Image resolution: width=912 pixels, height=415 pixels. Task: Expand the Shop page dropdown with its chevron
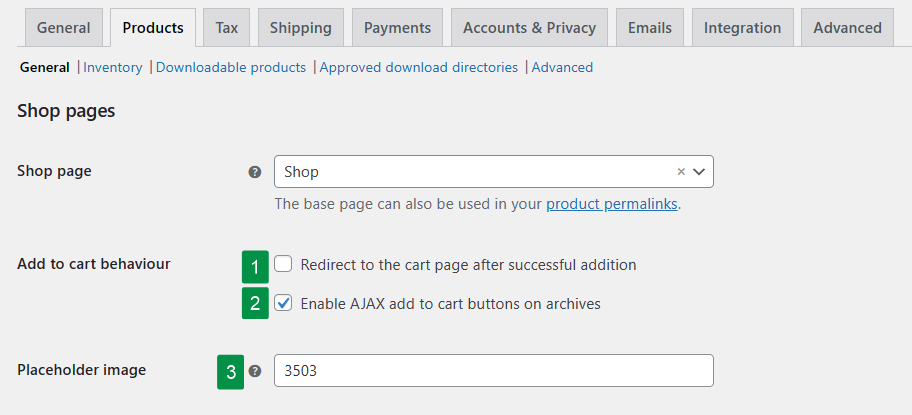pos(699,171)
